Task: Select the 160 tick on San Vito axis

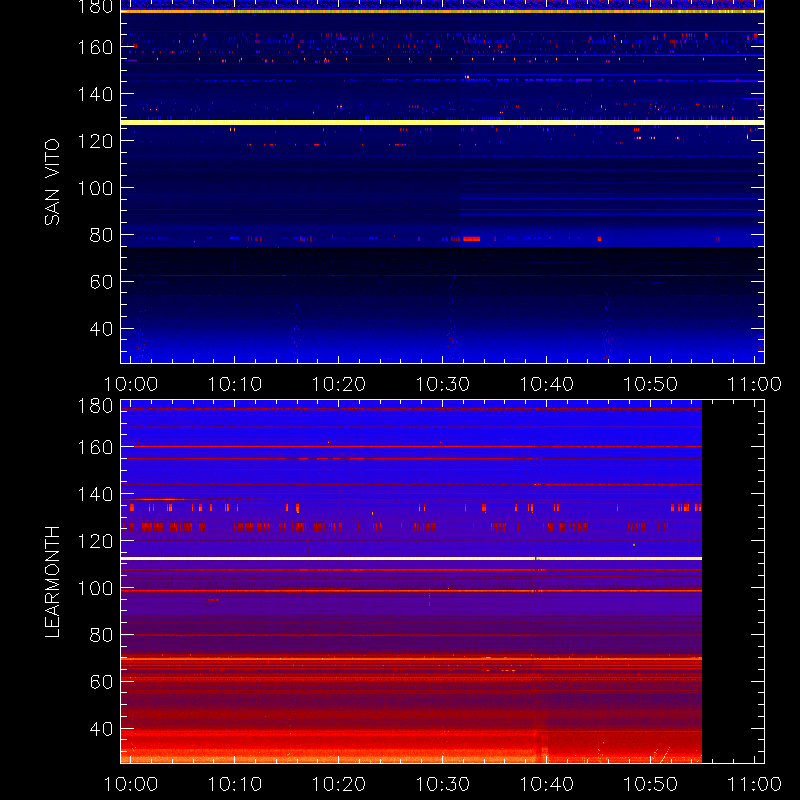Action: (95, 47)
